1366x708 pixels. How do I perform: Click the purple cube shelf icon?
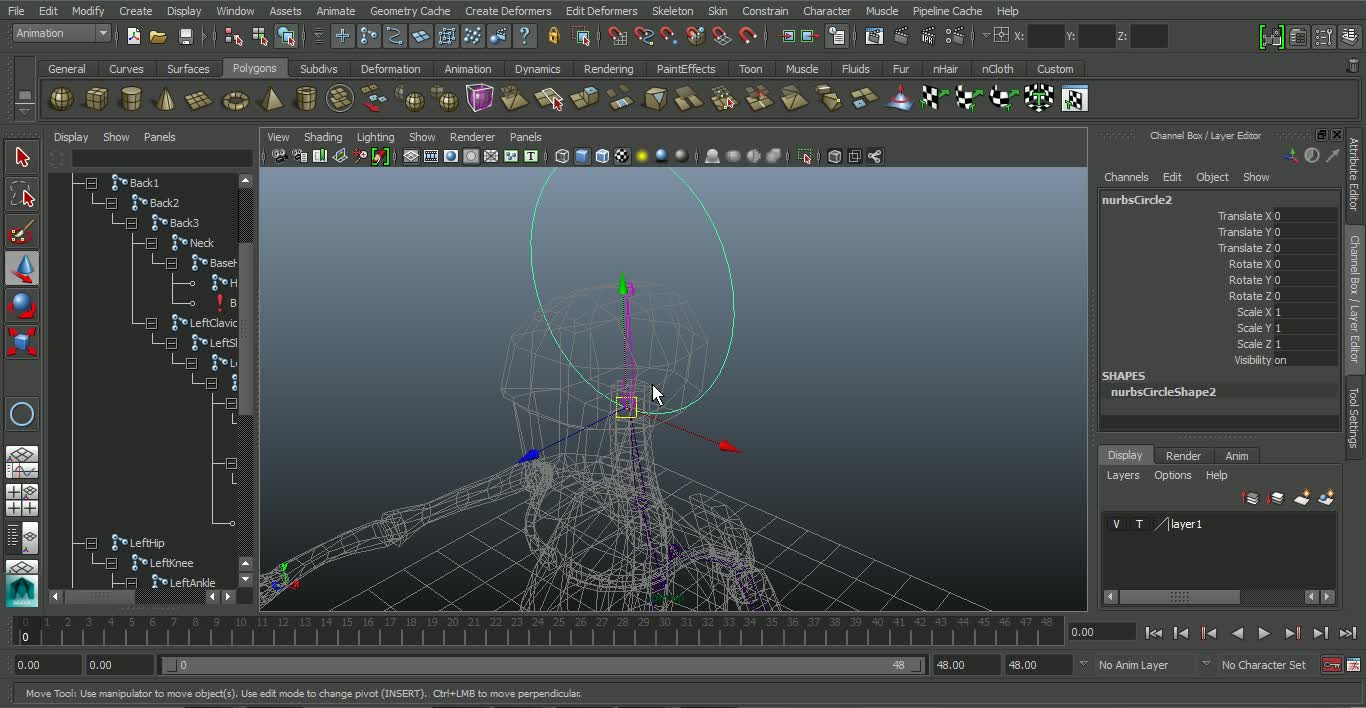pos(480,99)
